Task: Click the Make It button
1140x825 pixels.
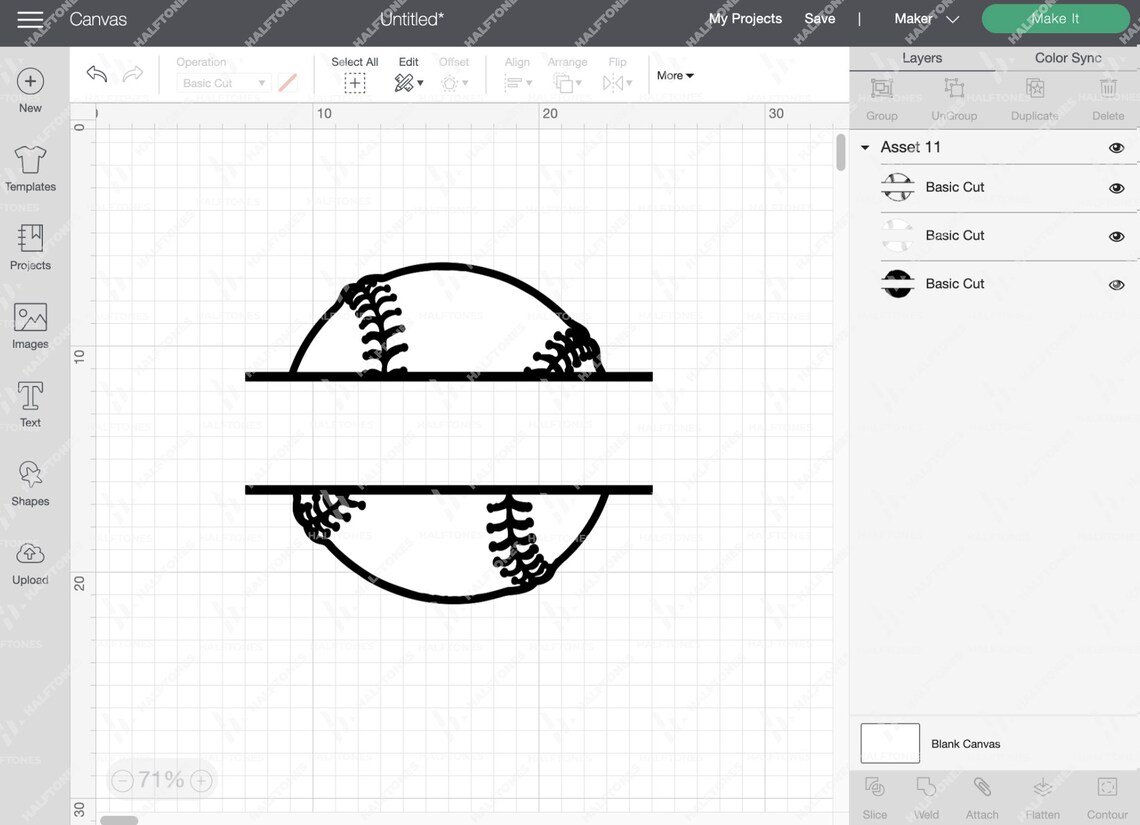Action: point(1055,18)
